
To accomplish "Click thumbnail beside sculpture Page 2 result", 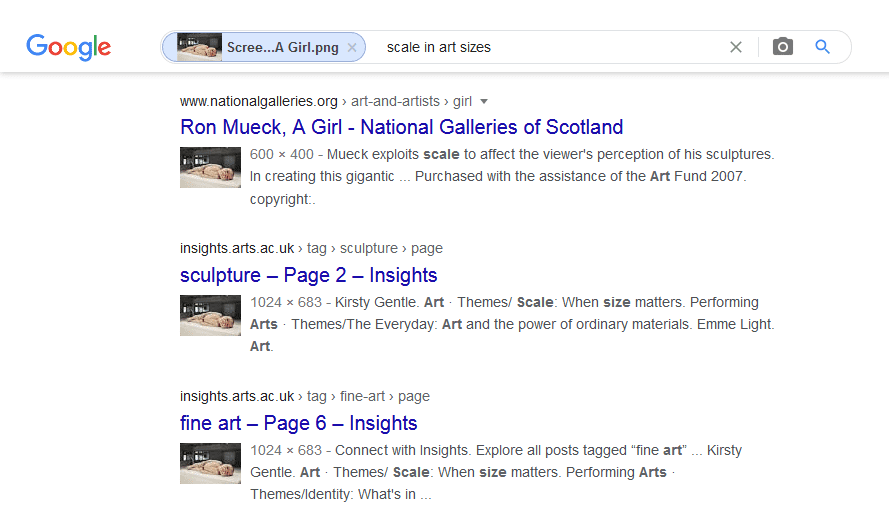I will [210, 315].
